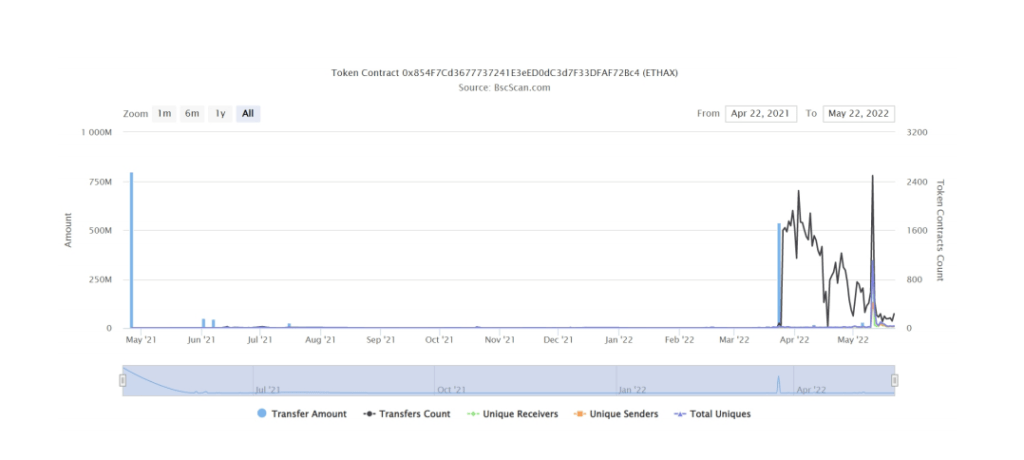Click the Oct '21 navigator label

click(x=452, y=389)
